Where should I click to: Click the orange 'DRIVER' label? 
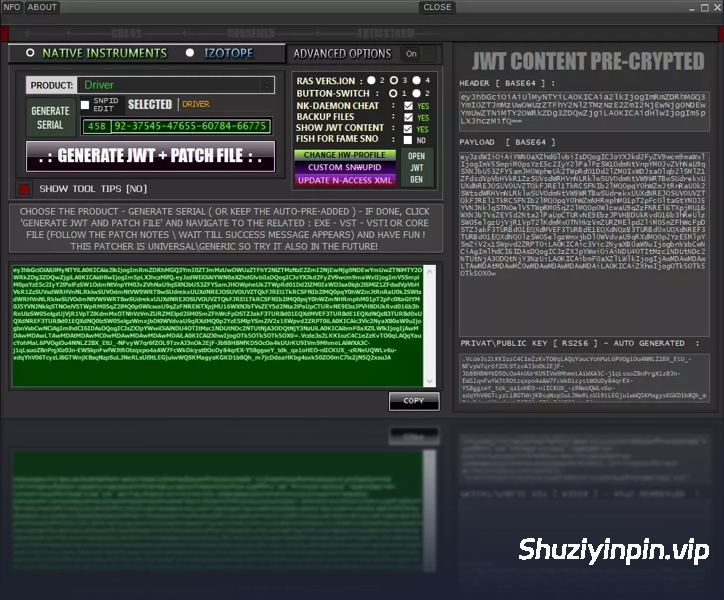[x=196, y=104]
